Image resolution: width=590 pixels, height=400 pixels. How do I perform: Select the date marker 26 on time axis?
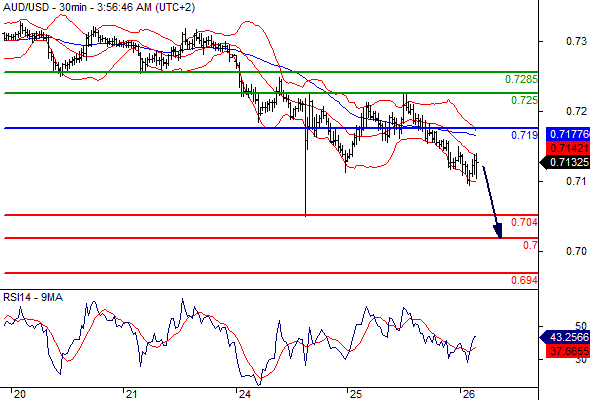(468, 394)
